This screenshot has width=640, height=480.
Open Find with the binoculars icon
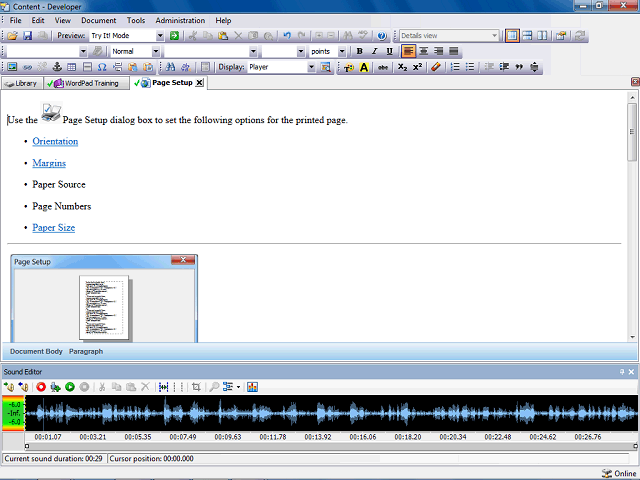pyautogui.click(x=171, y=67)
